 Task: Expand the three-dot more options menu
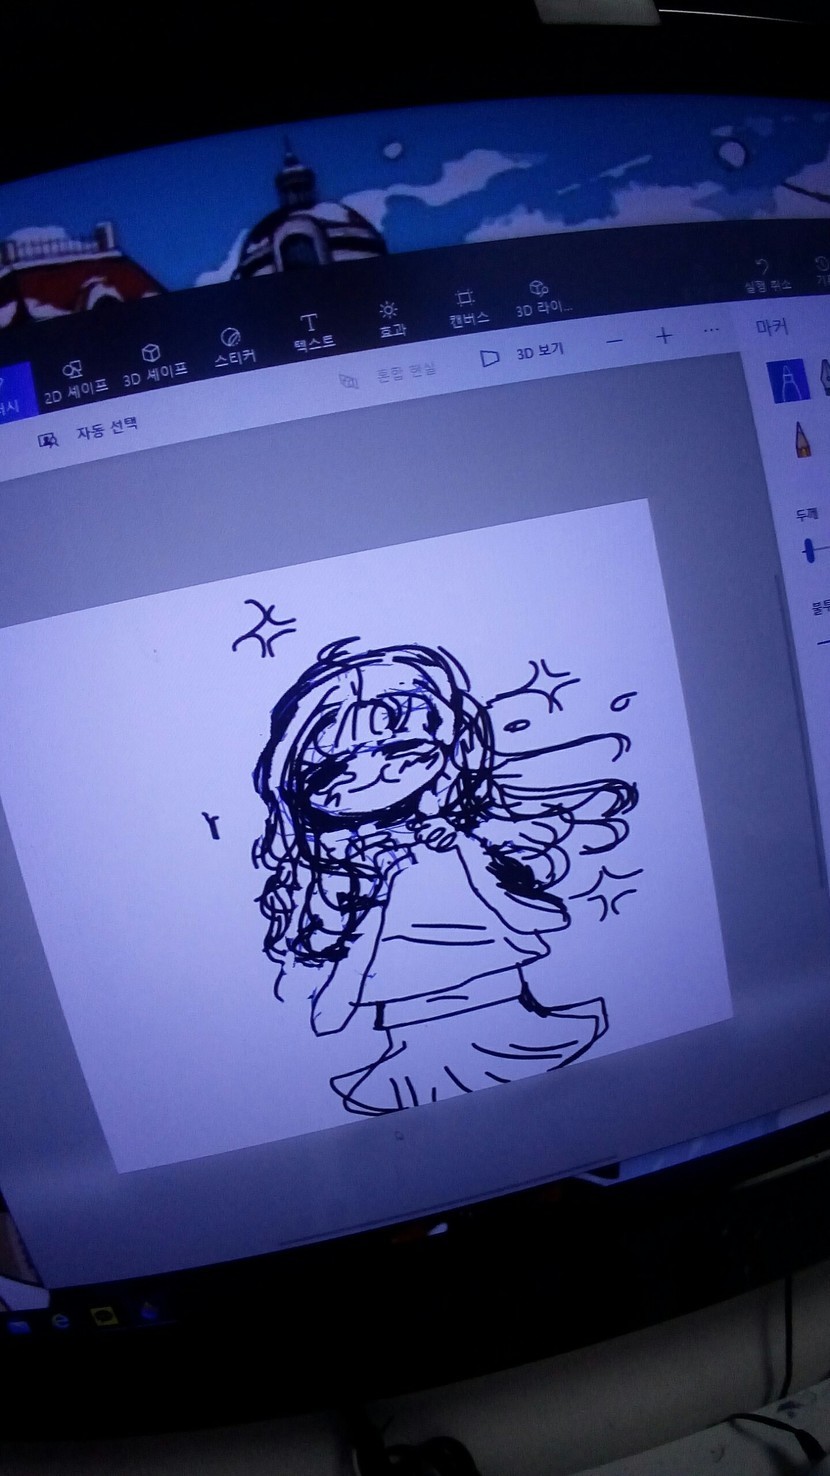[711, 329]
